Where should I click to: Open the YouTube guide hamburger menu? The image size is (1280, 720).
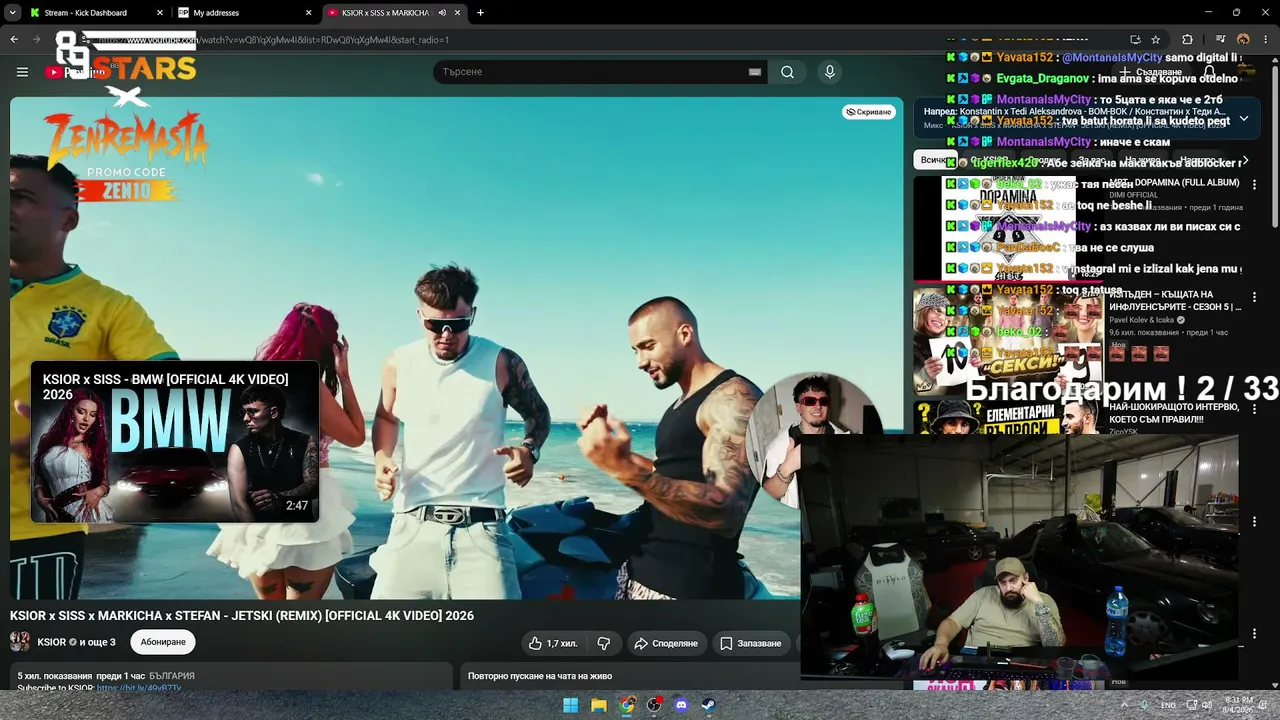(x=22, y=72)
